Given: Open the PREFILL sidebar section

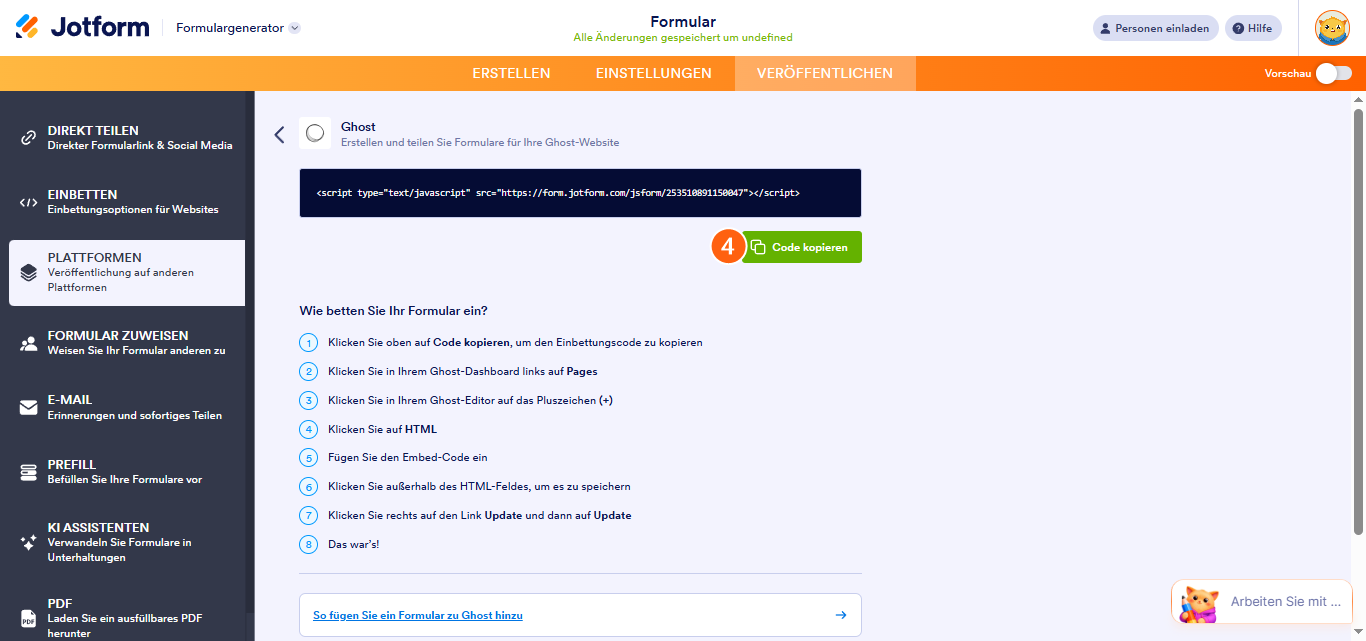Looking at the screenshot, I should (127, 471).
